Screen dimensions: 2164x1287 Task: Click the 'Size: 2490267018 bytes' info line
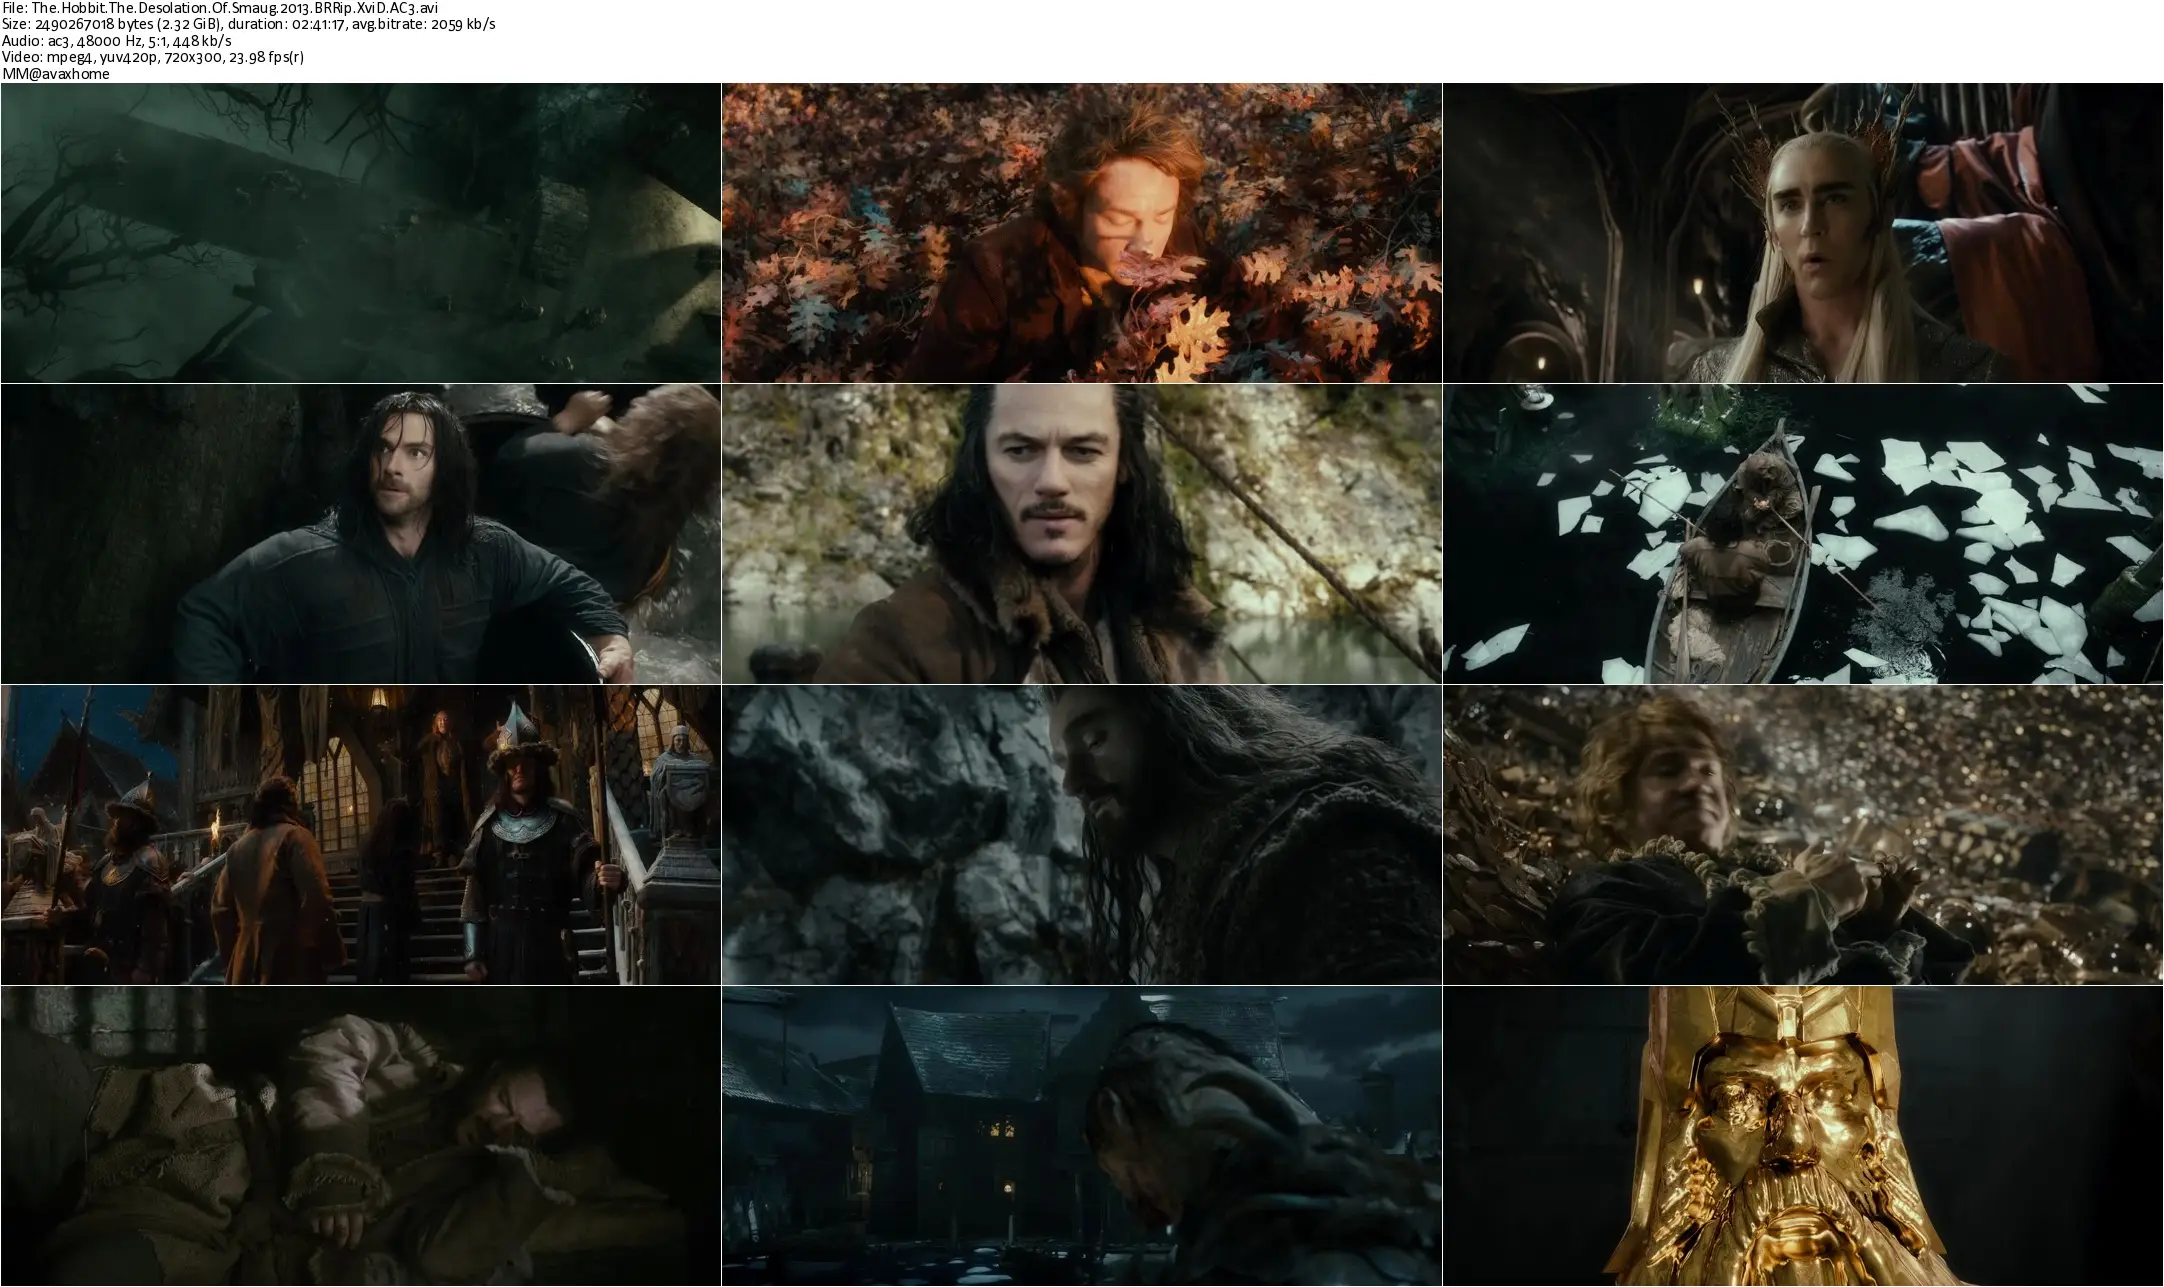(249, 25)
